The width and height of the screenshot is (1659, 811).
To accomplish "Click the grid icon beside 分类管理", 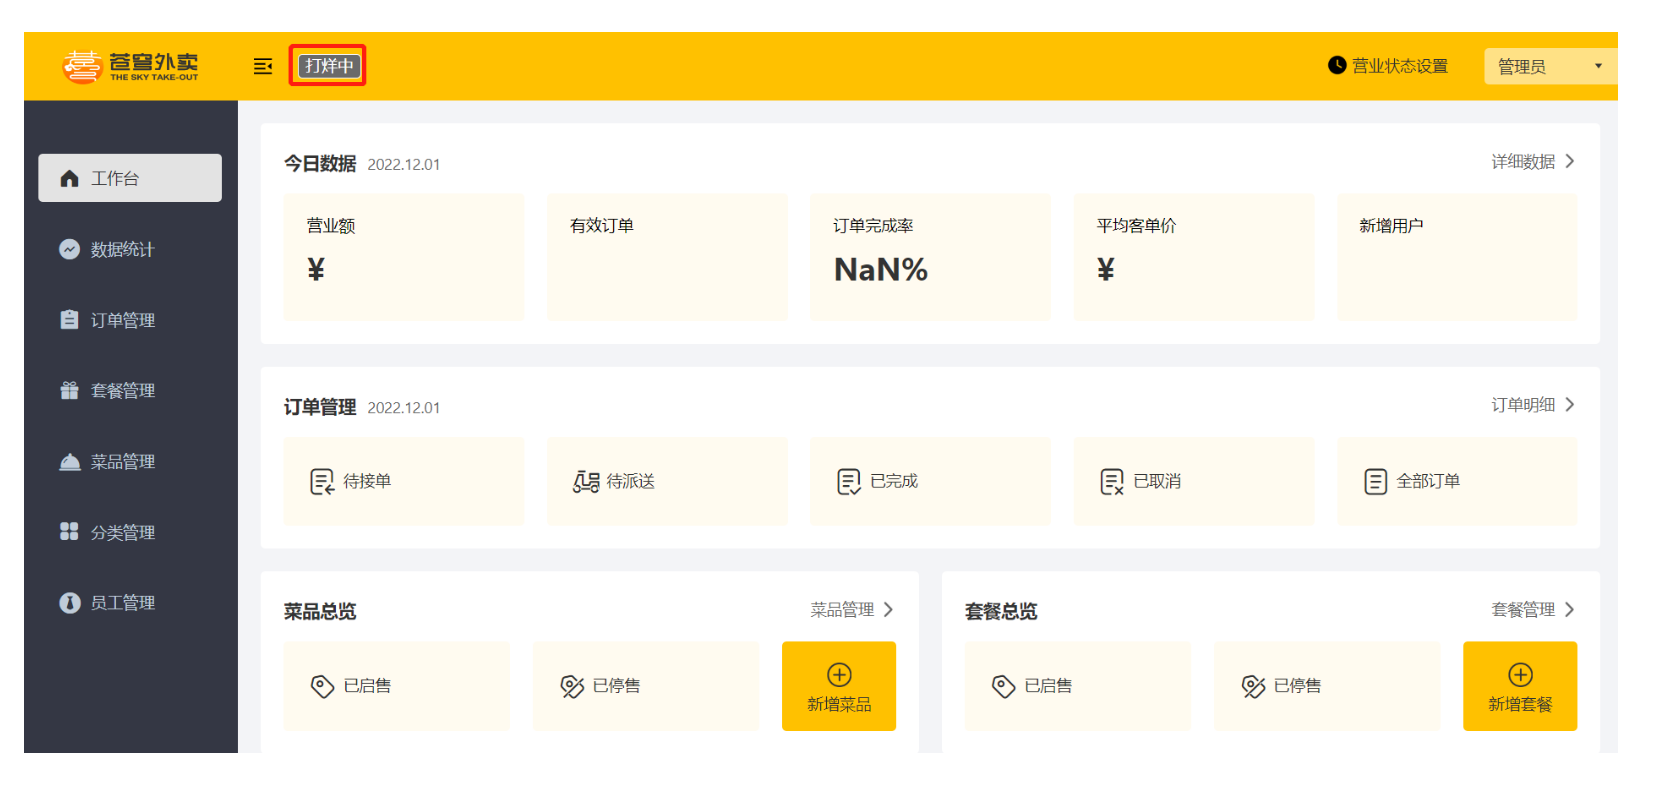I will [x=69, y=531].
